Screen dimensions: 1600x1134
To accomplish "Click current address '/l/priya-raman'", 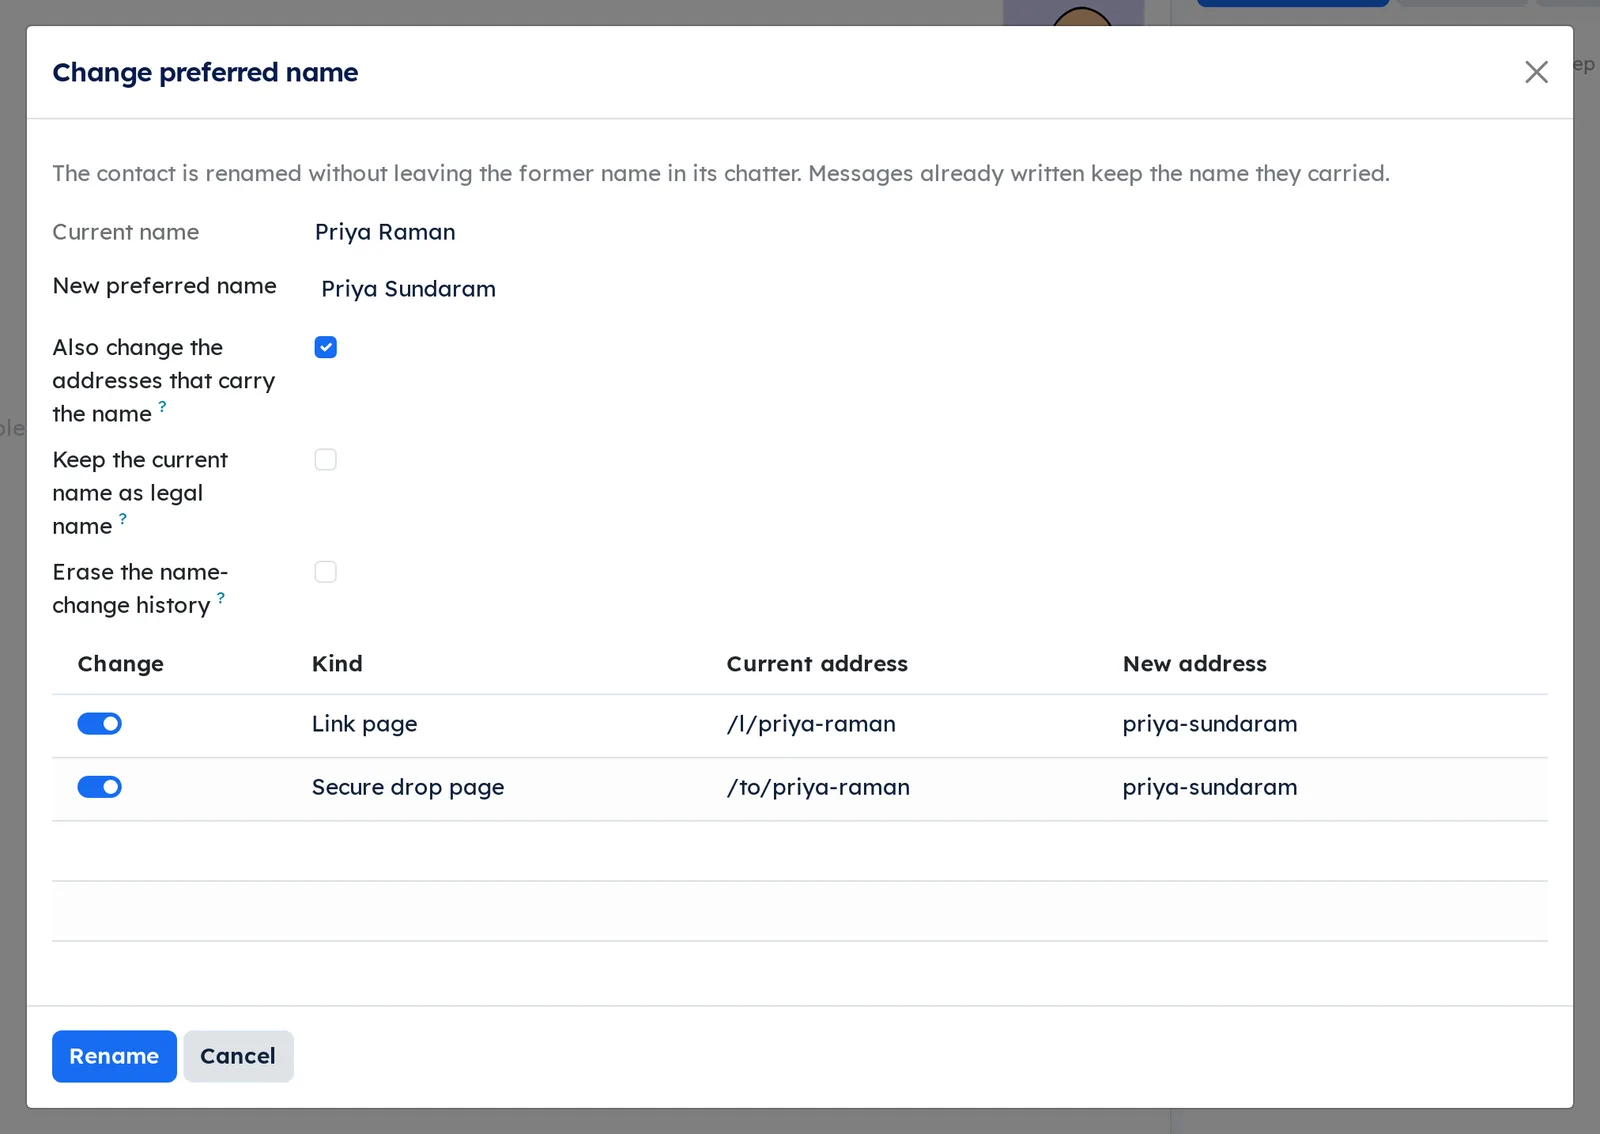I will [x=811, y=724].
